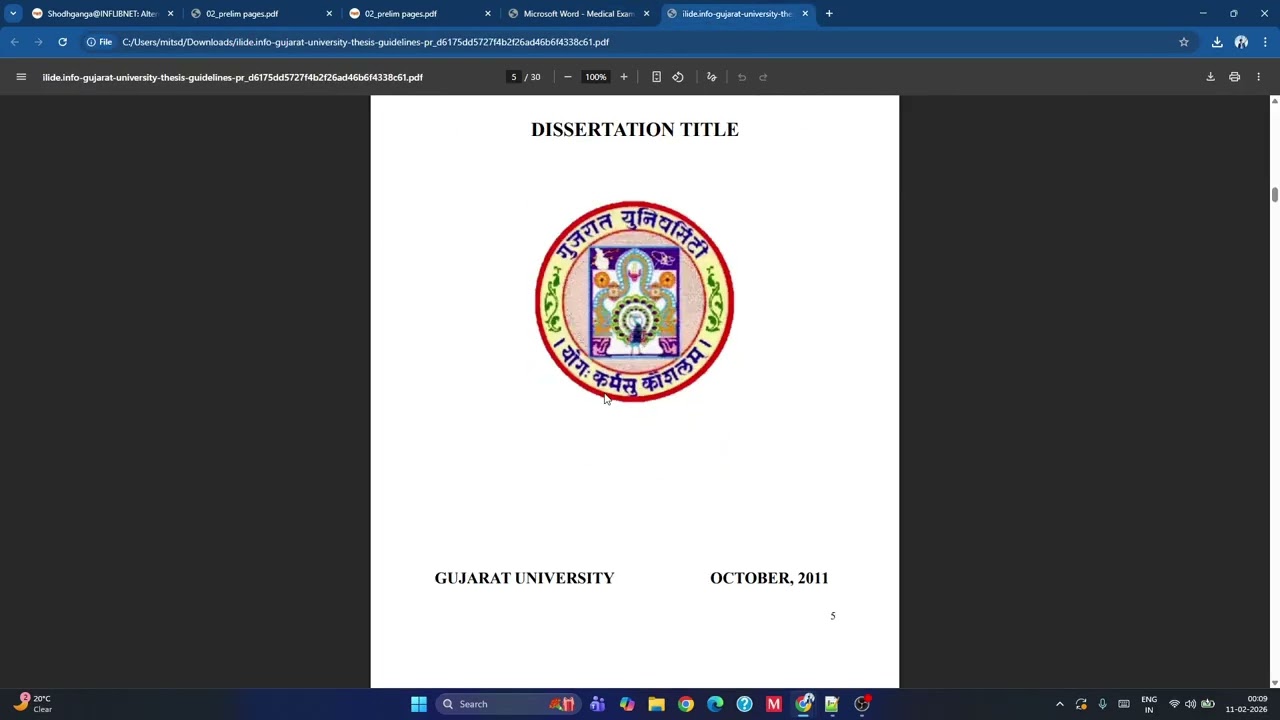Click the zoom out minus button
The image size is (1280, 720).
(568, 77)
